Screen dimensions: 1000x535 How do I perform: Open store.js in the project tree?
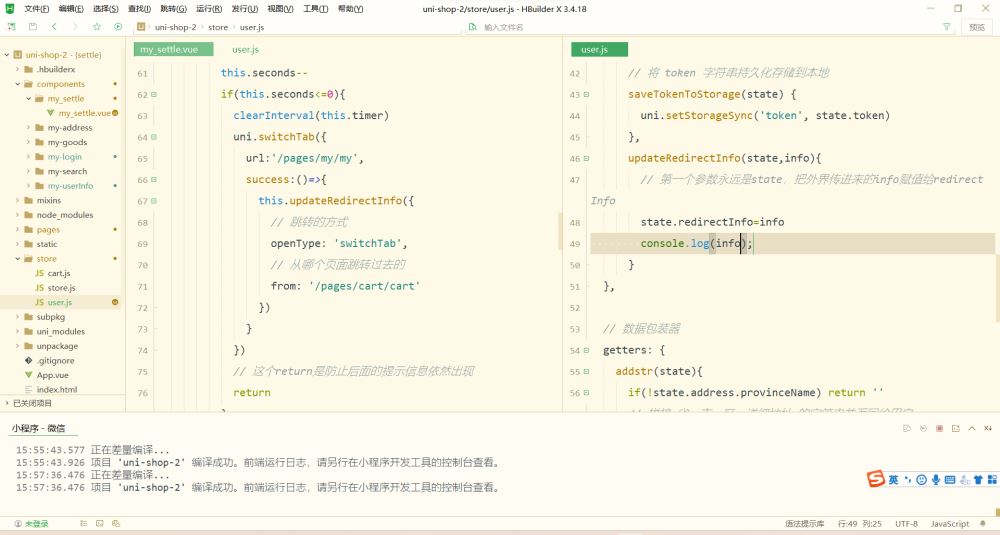pyautogui.click(x=61, y=288)
